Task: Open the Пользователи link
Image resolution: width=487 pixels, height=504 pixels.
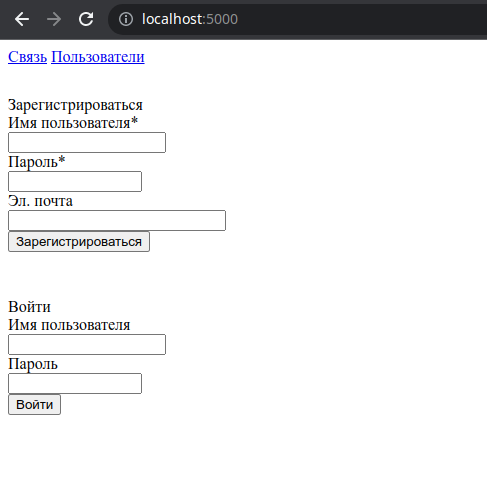Action: pyautogui.click(x=98, y=57)
